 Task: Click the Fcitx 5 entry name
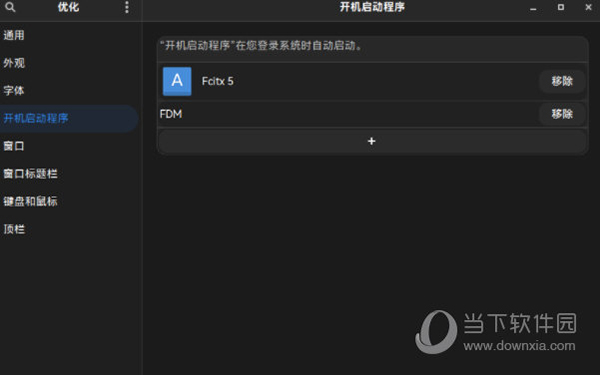pos(217,81)
